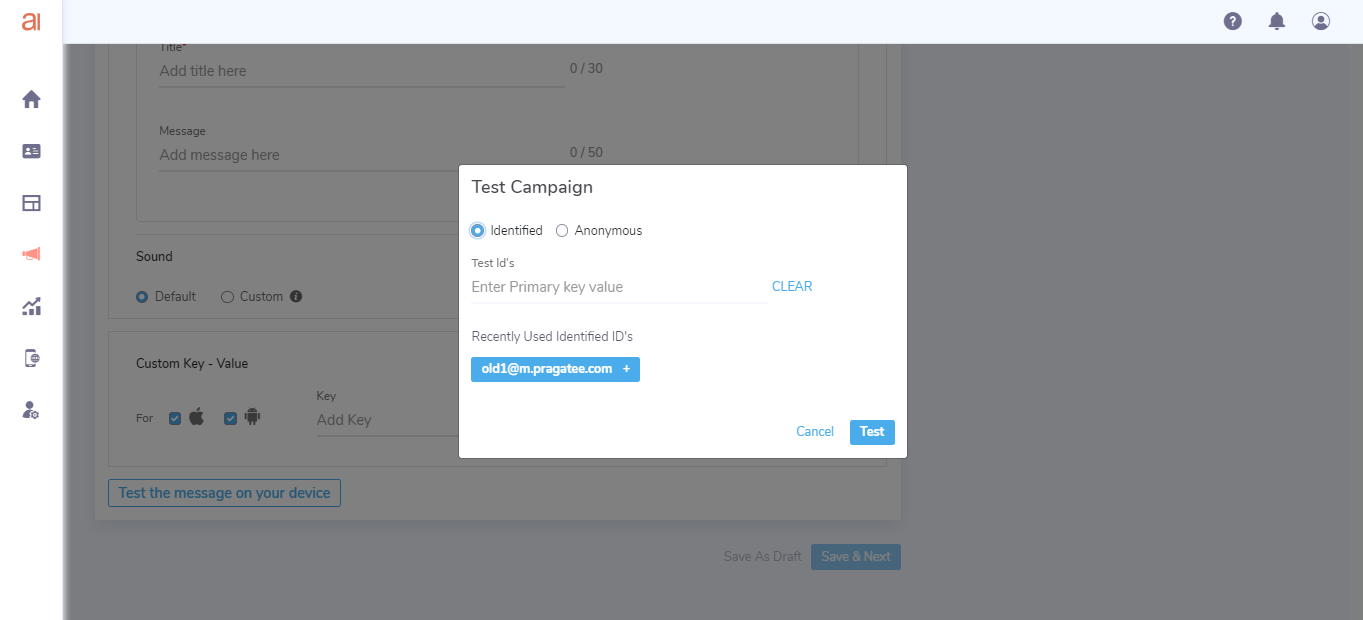Open the analytics chart icon in sidebar

pyautogui.click(x=31, y=306)
